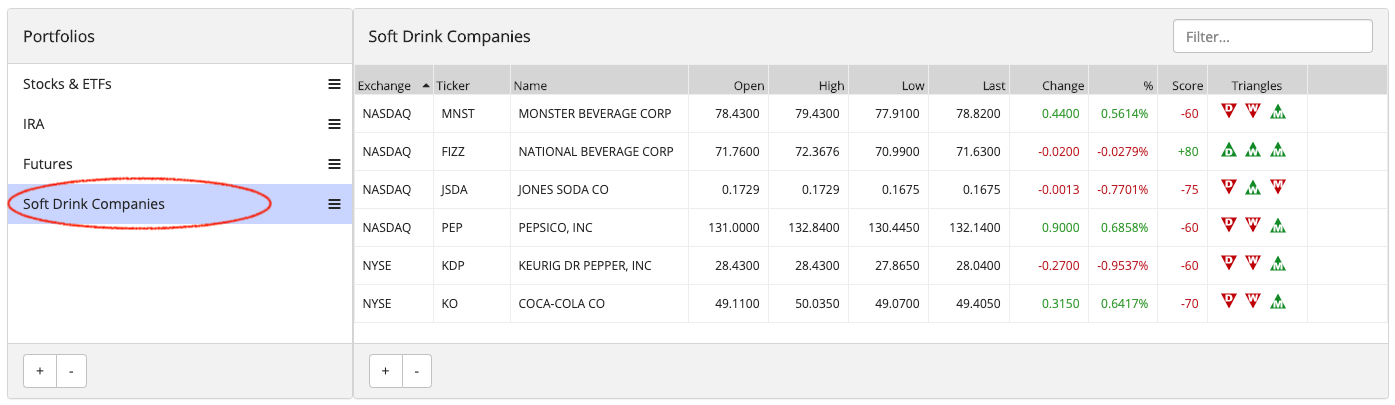Click the weekly triangle icon for KO
The width and height of the screenshot is (1395, 405).
[x=1253, y=302]
